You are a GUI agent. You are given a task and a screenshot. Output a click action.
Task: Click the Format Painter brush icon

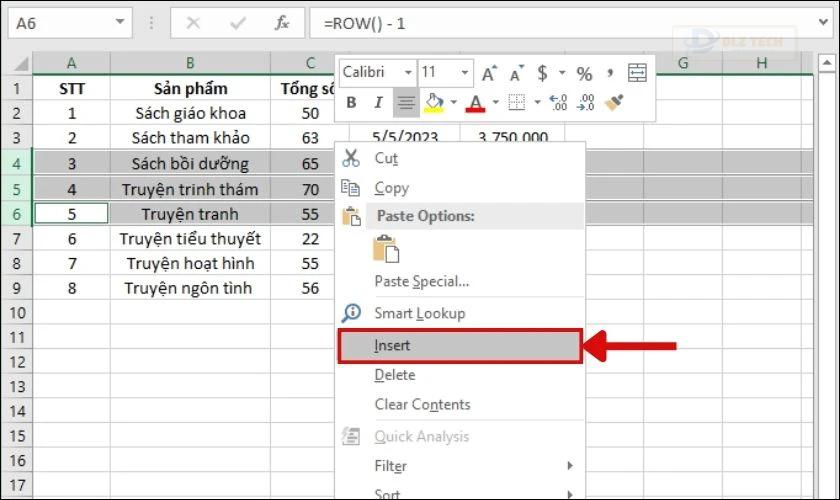click(x=614, y=102)
